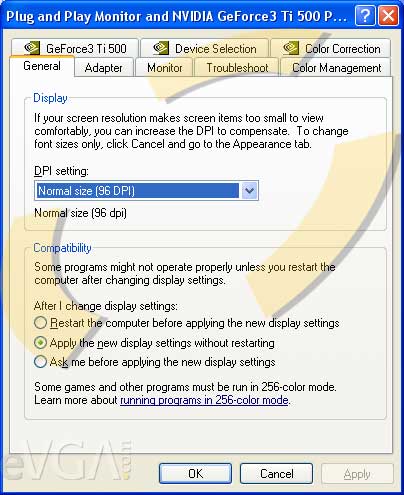
Task: Open the Monitor tab
Action: (x=165, y=68)
